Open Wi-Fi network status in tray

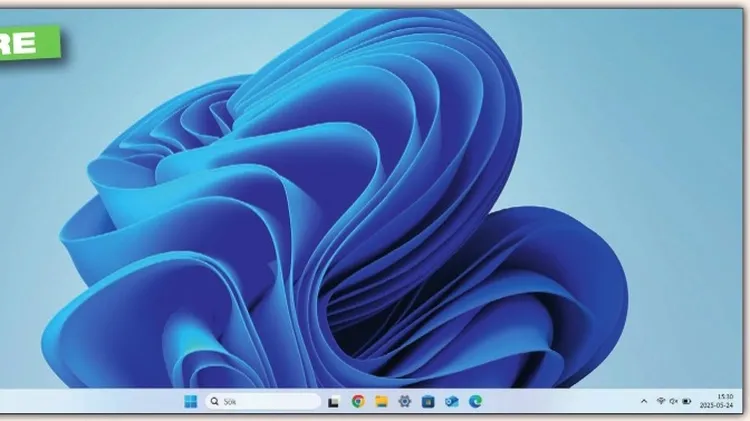click(661, 401)
